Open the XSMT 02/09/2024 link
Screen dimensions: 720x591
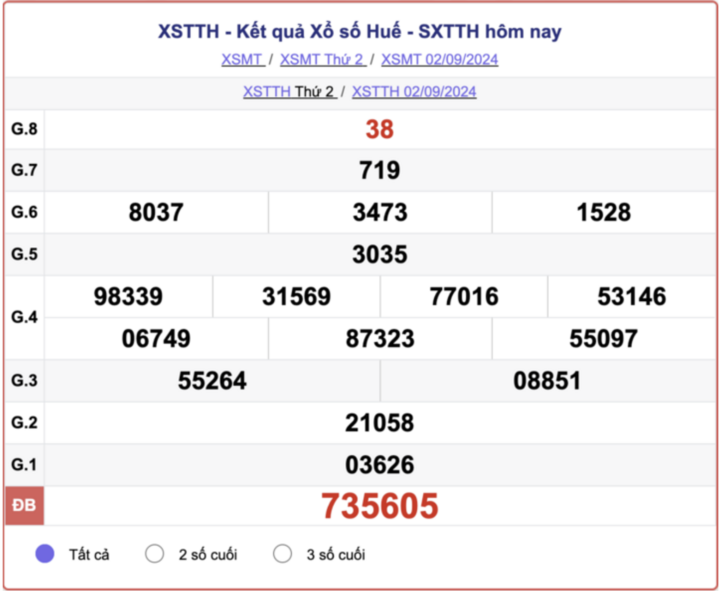coord(439,59)
